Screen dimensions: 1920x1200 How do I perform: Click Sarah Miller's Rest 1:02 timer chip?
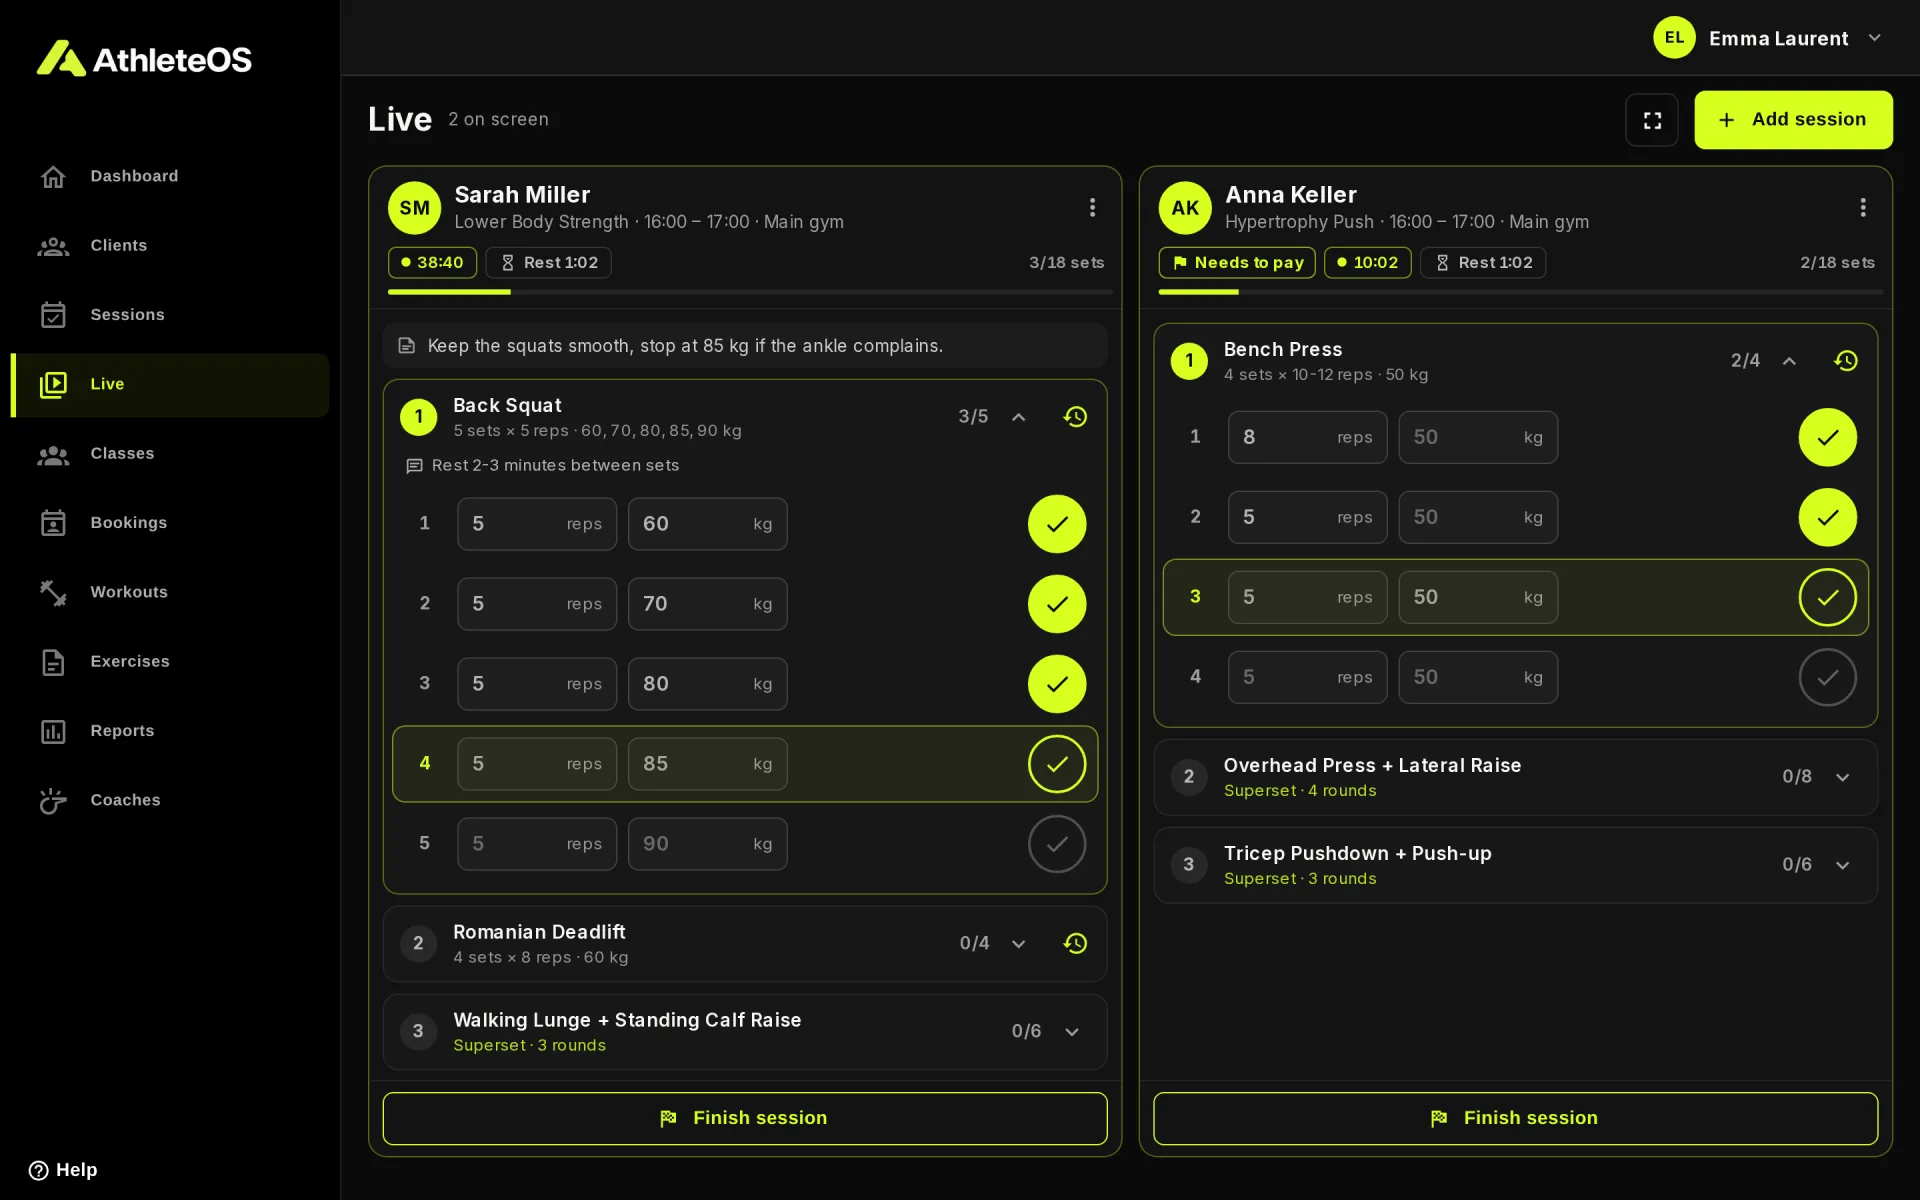pos(548,263)
